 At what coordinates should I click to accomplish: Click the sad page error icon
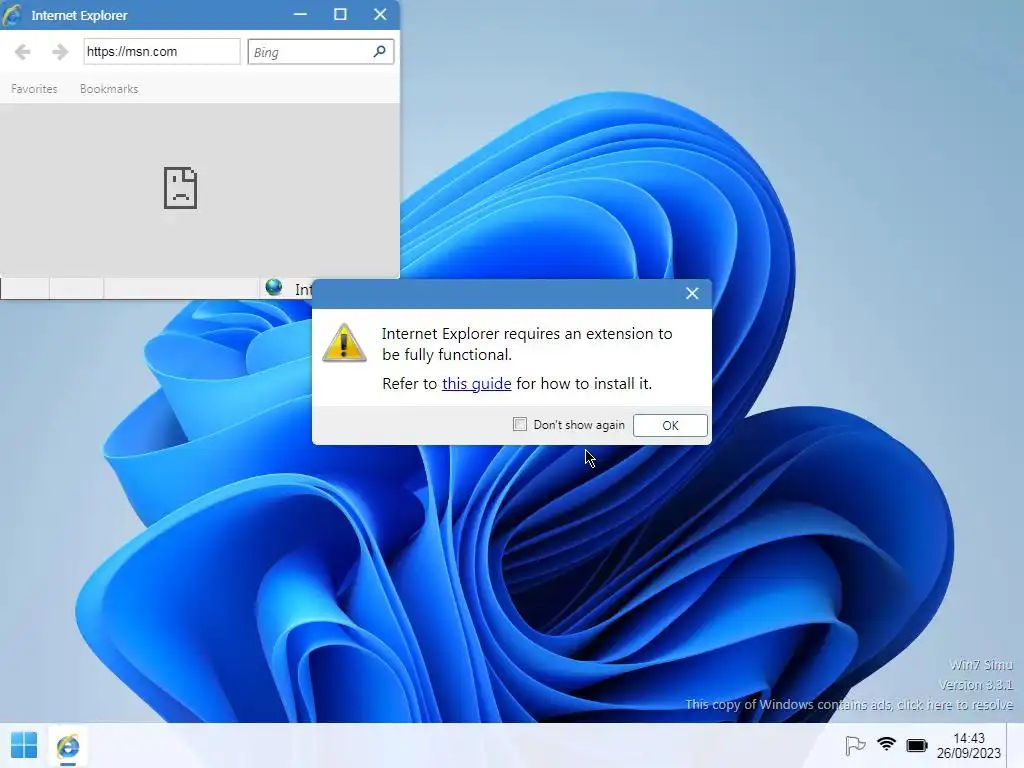[x=180, y=188]
